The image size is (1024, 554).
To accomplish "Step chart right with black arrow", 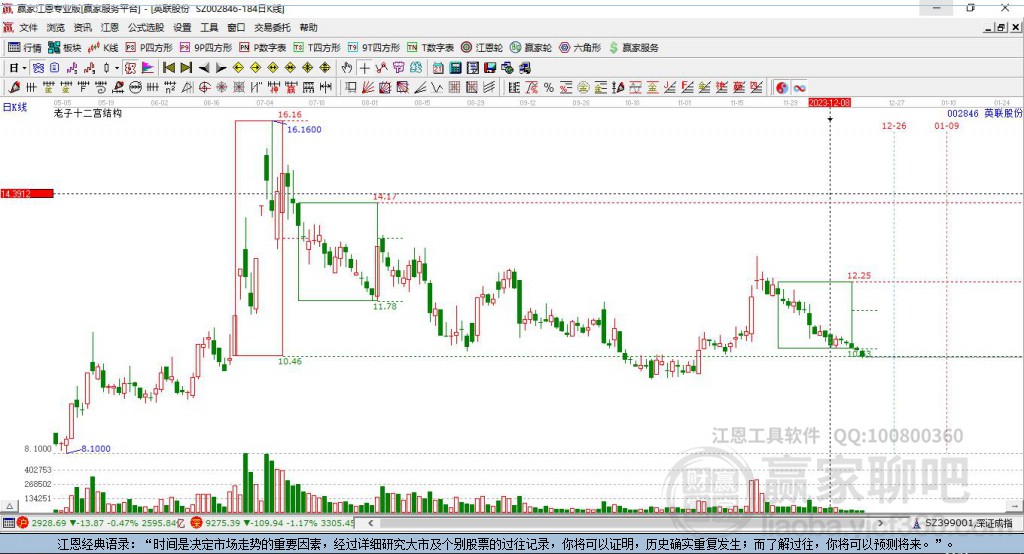I will 221,68.
